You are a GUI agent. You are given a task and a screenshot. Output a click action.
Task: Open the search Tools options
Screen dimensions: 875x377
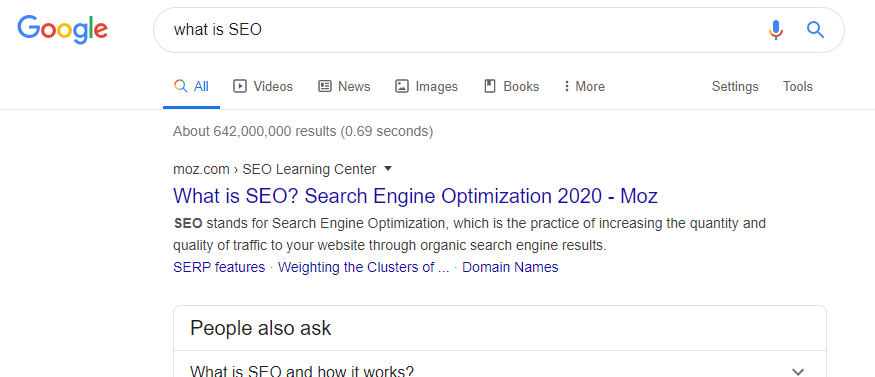pos(797,86)
